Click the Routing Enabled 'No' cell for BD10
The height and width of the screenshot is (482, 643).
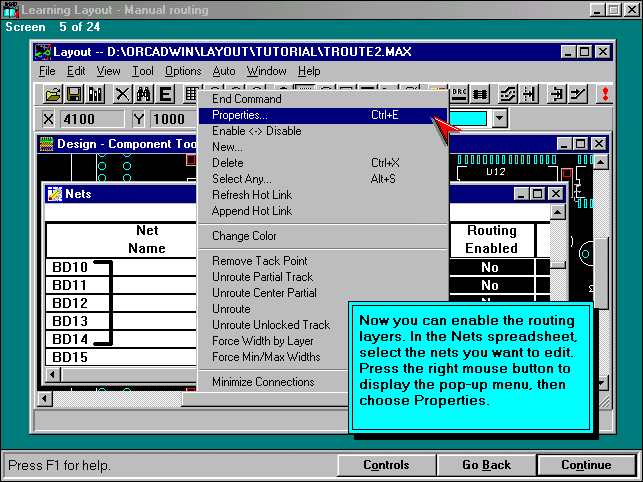(x=490, y=268)
